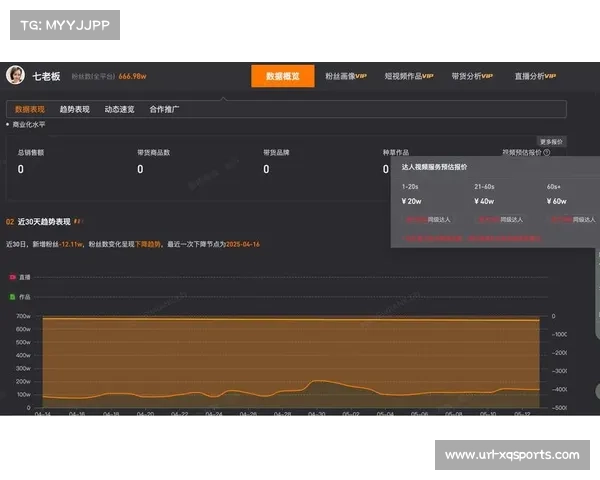Click the 带货商品数 label

pyautogui.click(x=153, y=152)
